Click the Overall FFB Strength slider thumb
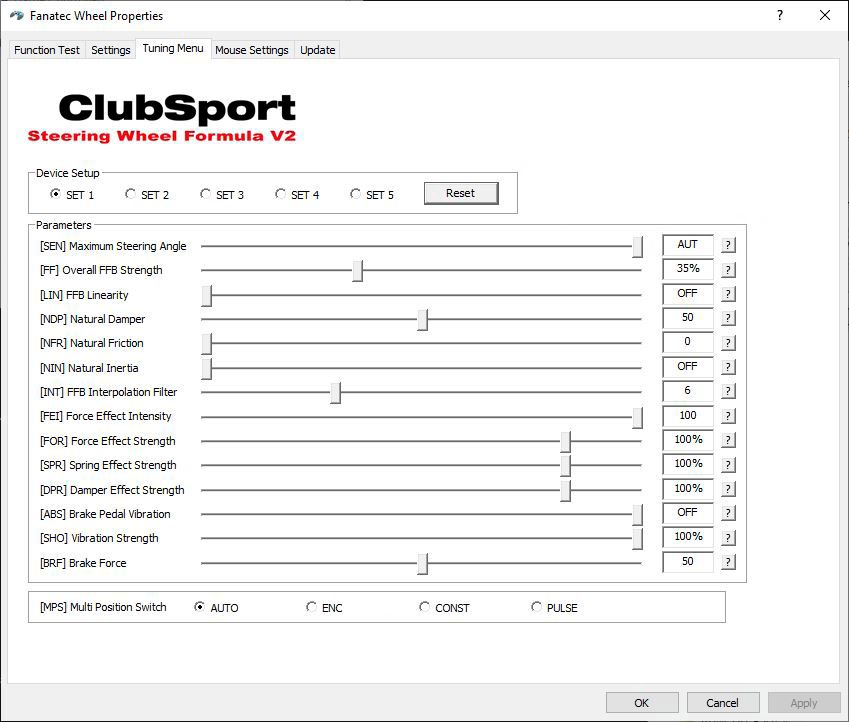Screen dimensions: 849x722 pos(357,270)
